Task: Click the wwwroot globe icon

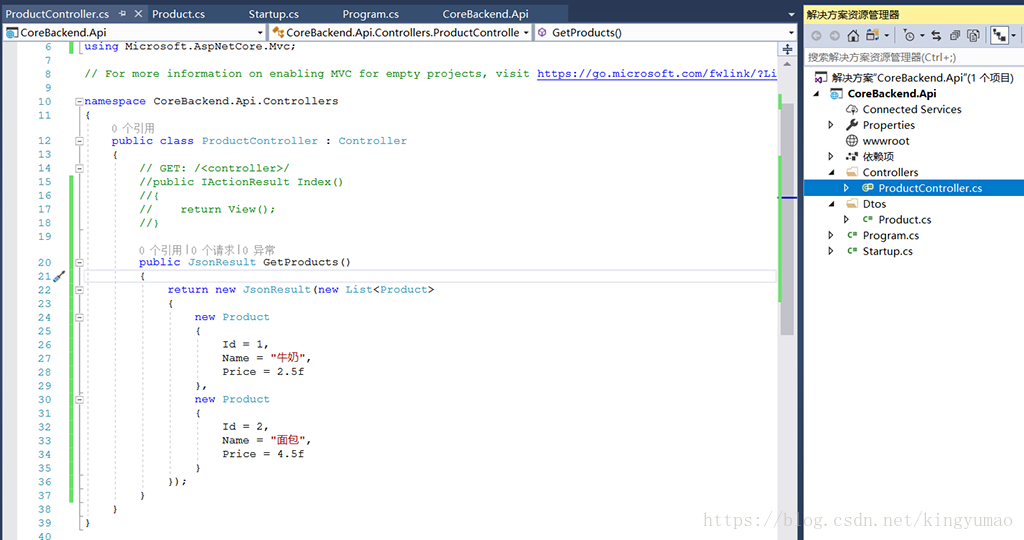Action: coord(852,140)
